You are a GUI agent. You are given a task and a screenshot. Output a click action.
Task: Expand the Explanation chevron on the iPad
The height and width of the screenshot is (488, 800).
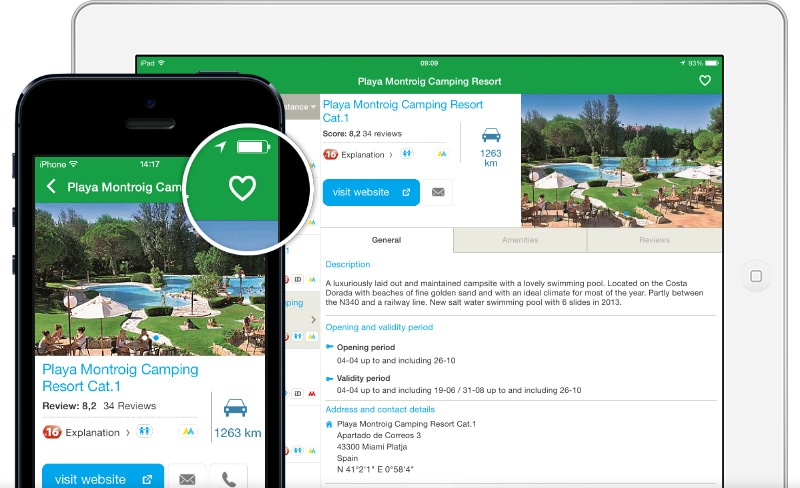tap(391, 155)
